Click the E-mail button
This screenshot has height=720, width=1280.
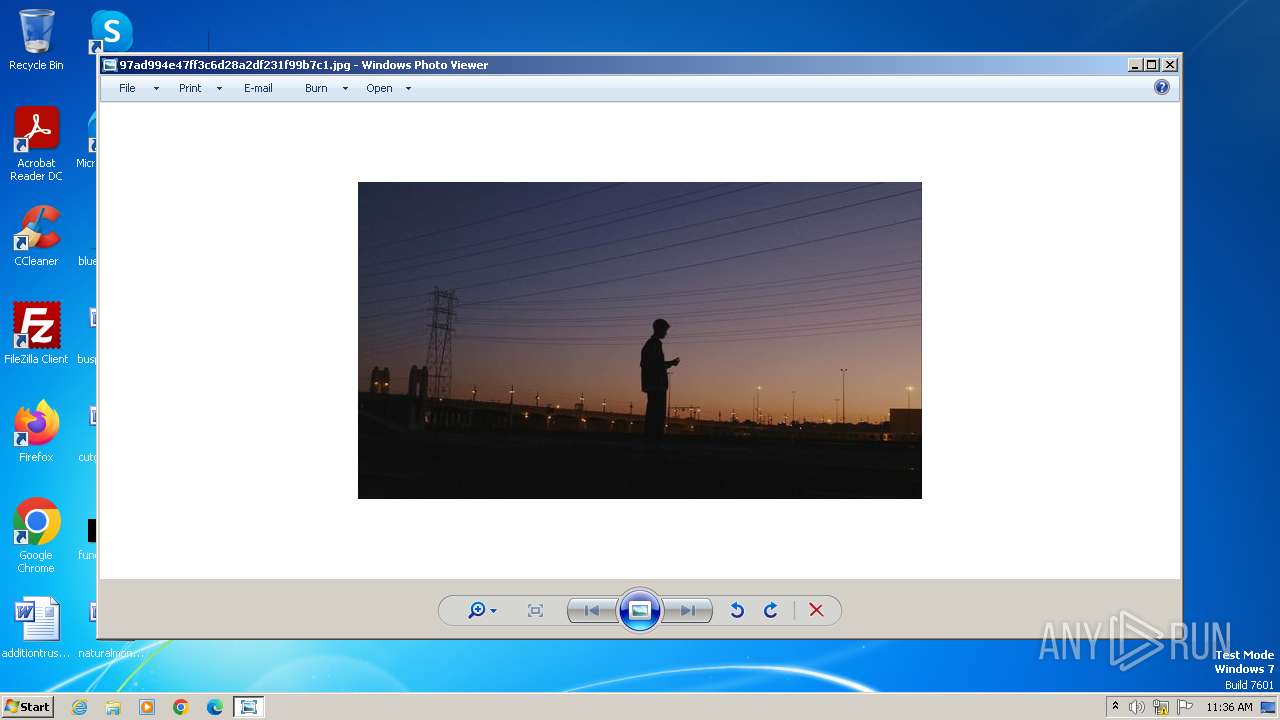(258, 88)
